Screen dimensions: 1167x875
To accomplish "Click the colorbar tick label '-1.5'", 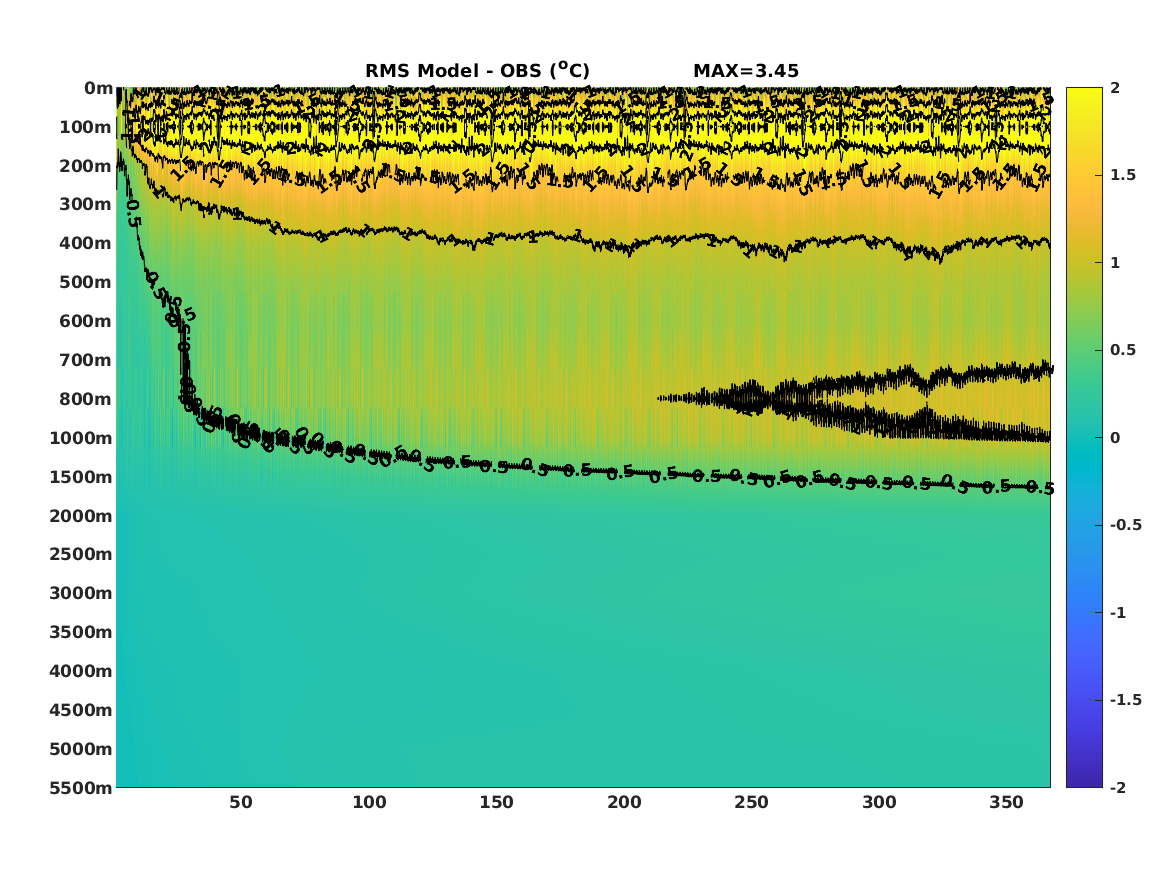I will [1126, 699].
